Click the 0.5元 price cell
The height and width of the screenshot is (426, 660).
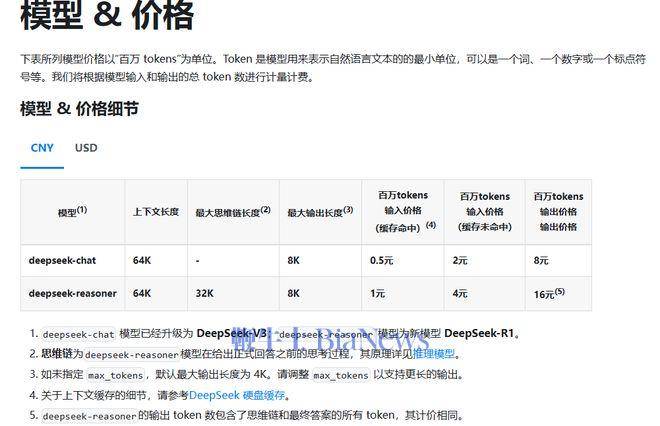[x=381, y=260]
